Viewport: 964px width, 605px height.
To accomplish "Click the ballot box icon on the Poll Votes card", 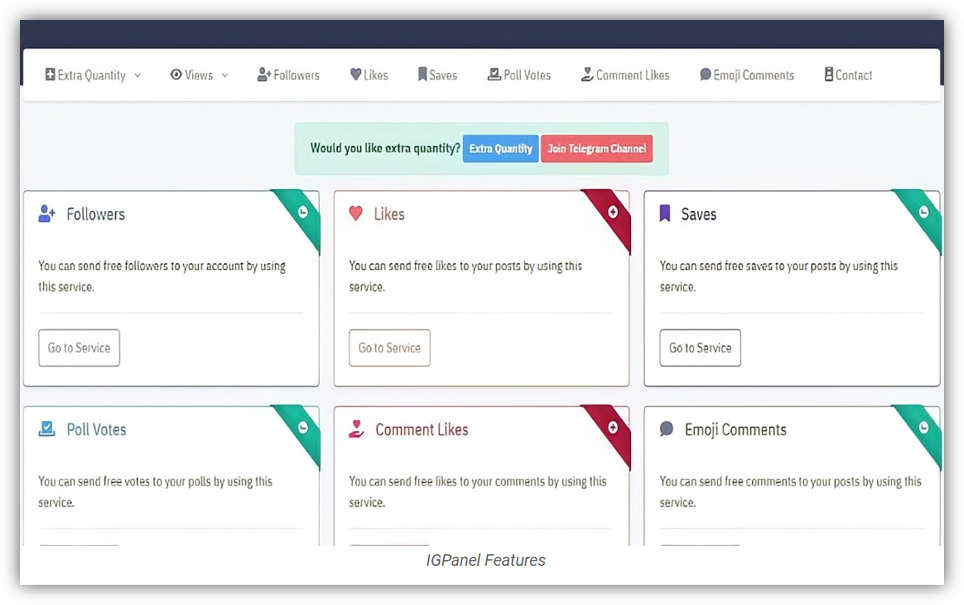I will pyautogui.click(x=47, y=429).
